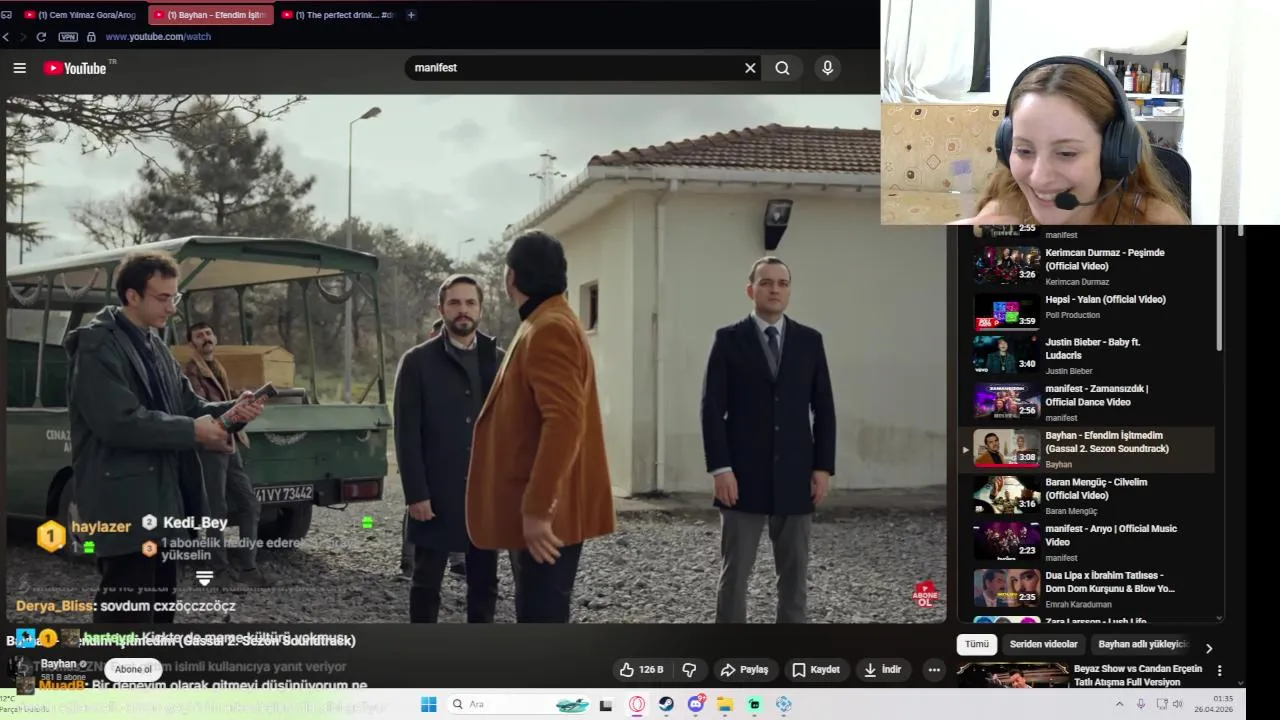Toggle the browser VPN badge
1280x720 pixels.
68,37
